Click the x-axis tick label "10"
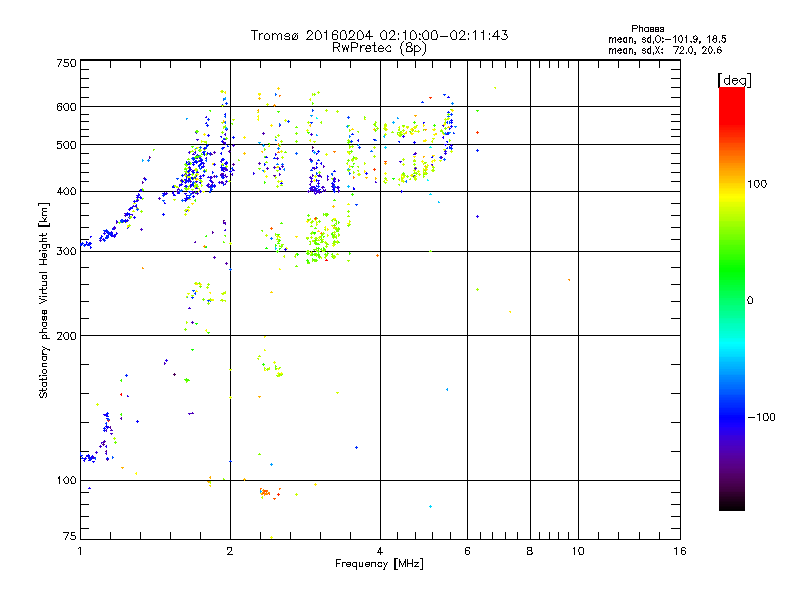The height and width of the screenshot is (600, 800). 578,551
